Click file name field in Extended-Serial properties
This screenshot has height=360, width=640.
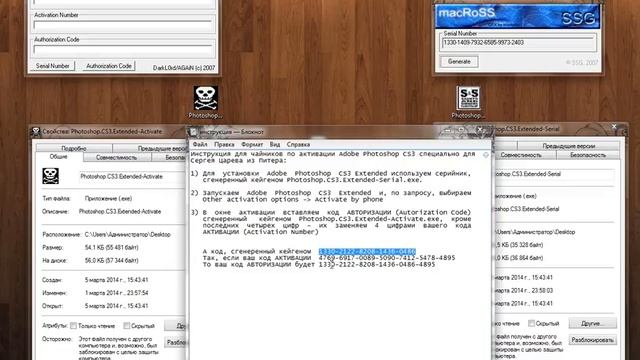tap(554, 174)
